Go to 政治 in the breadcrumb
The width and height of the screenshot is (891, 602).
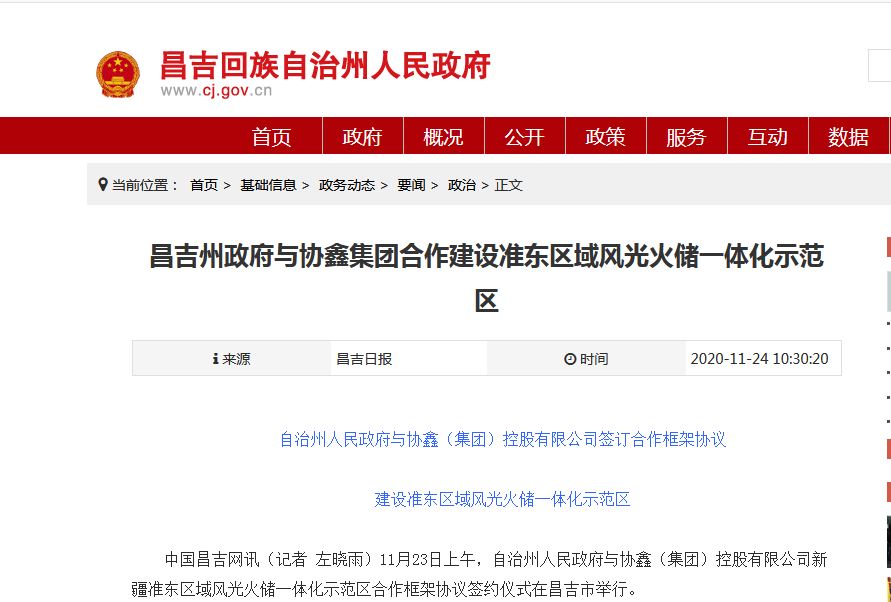461,185
